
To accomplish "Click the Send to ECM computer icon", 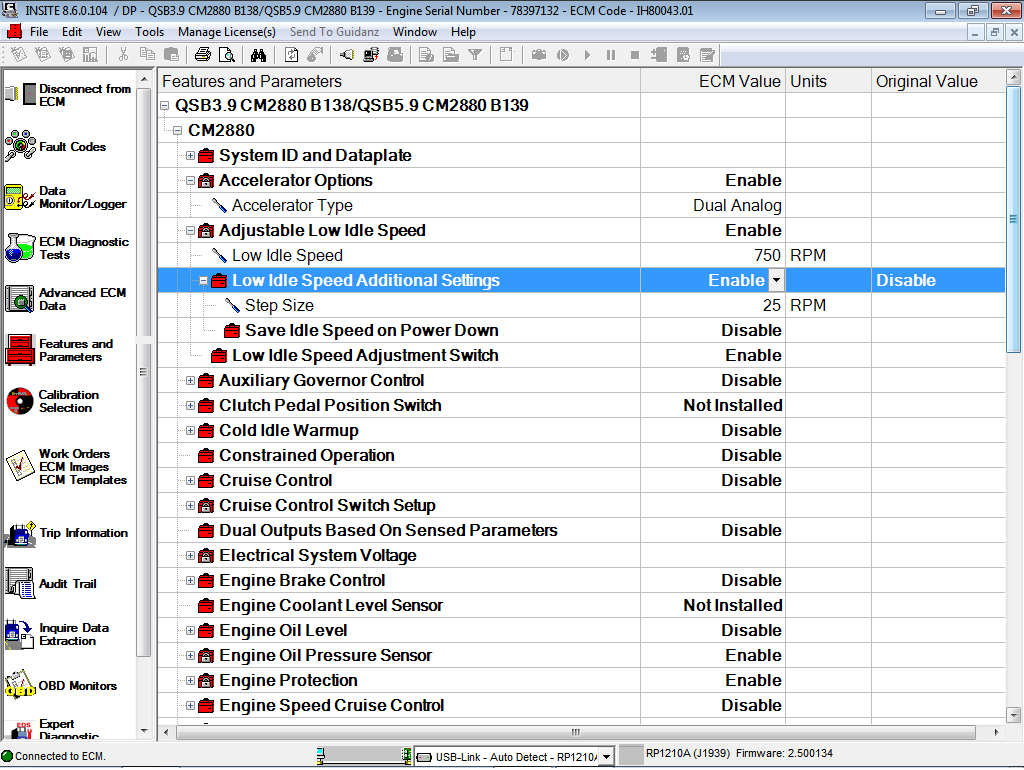I will tap(371, 55).
